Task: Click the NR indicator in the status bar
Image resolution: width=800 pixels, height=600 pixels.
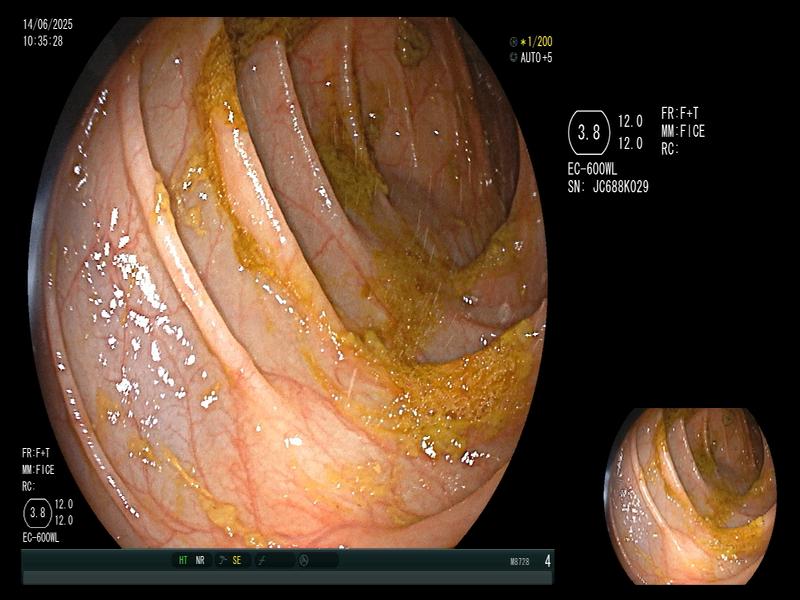Action: pyautogui.click(x=200, y=560)
